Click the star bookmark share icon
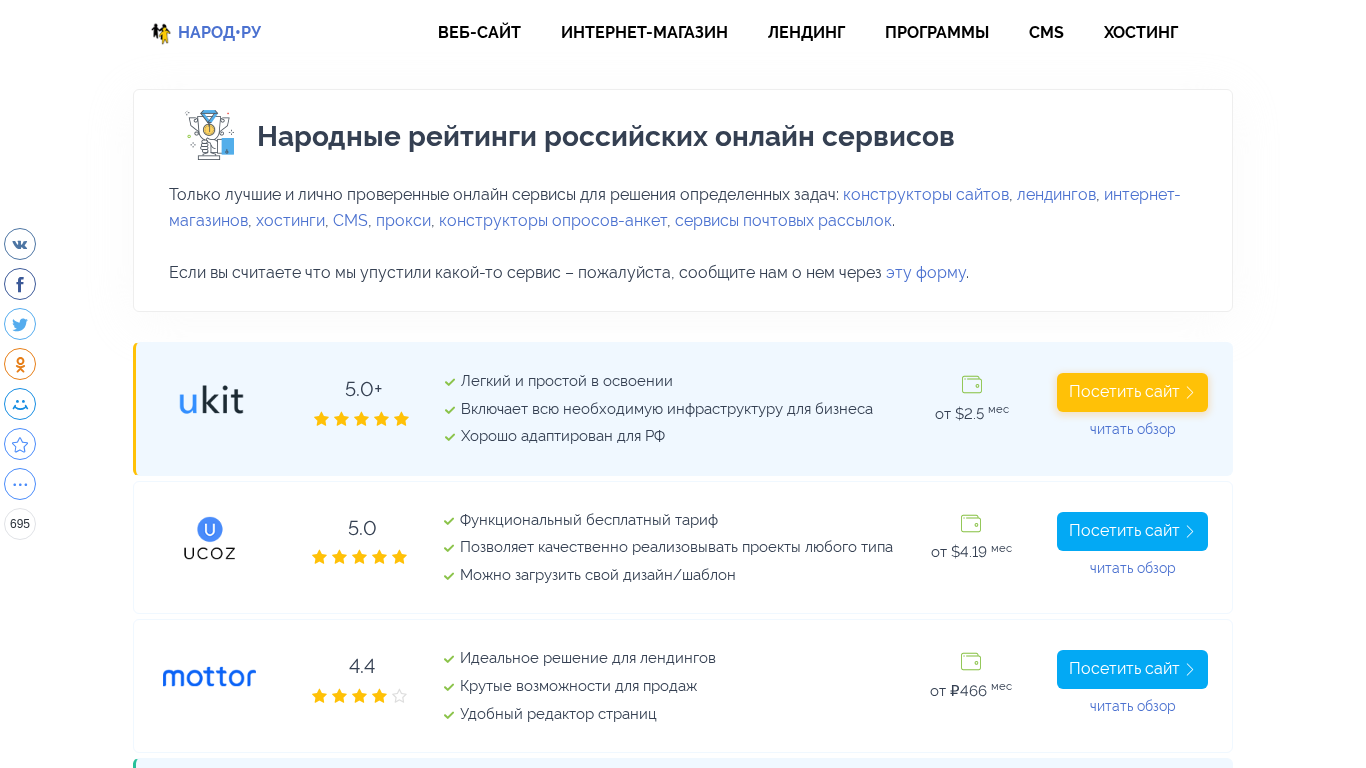The width and height of the screenshot is (1366, 768). point(20,444)
